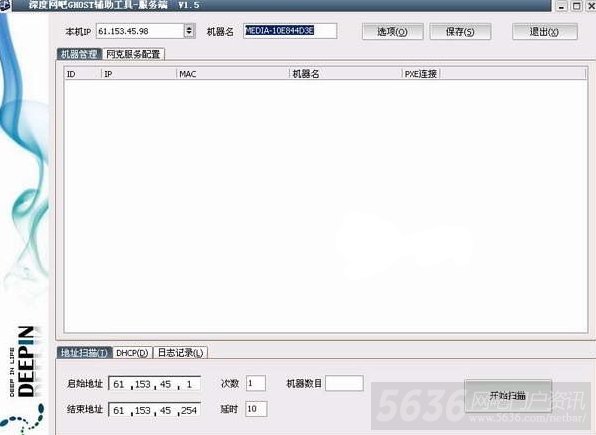
Task: Open the DHCP(D) tab
Action: (132, 353)
